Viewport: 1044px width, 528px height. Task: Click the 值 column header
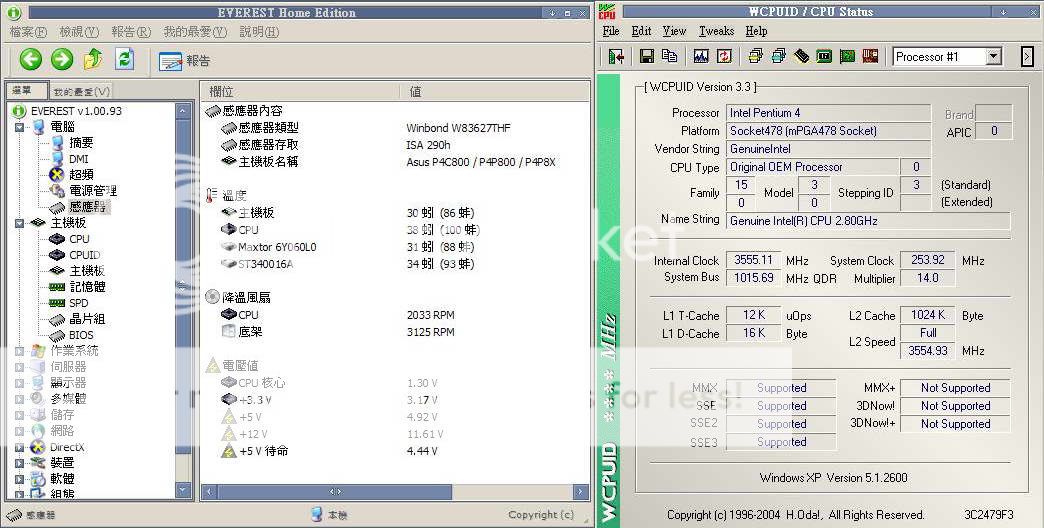(416, 91)
